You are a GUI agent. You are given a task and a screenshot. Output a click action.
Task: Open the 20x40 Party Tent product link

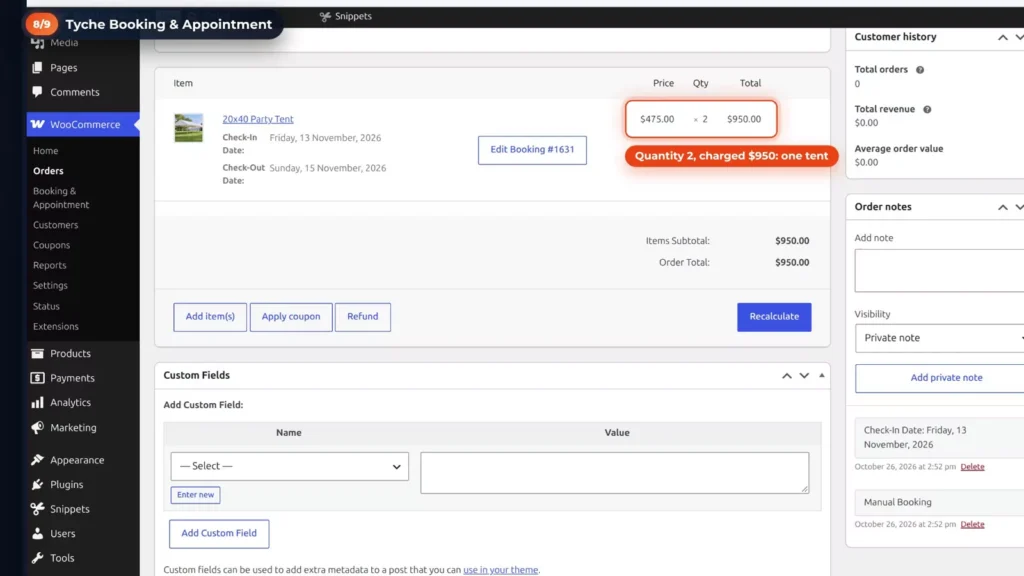[258, 119]
